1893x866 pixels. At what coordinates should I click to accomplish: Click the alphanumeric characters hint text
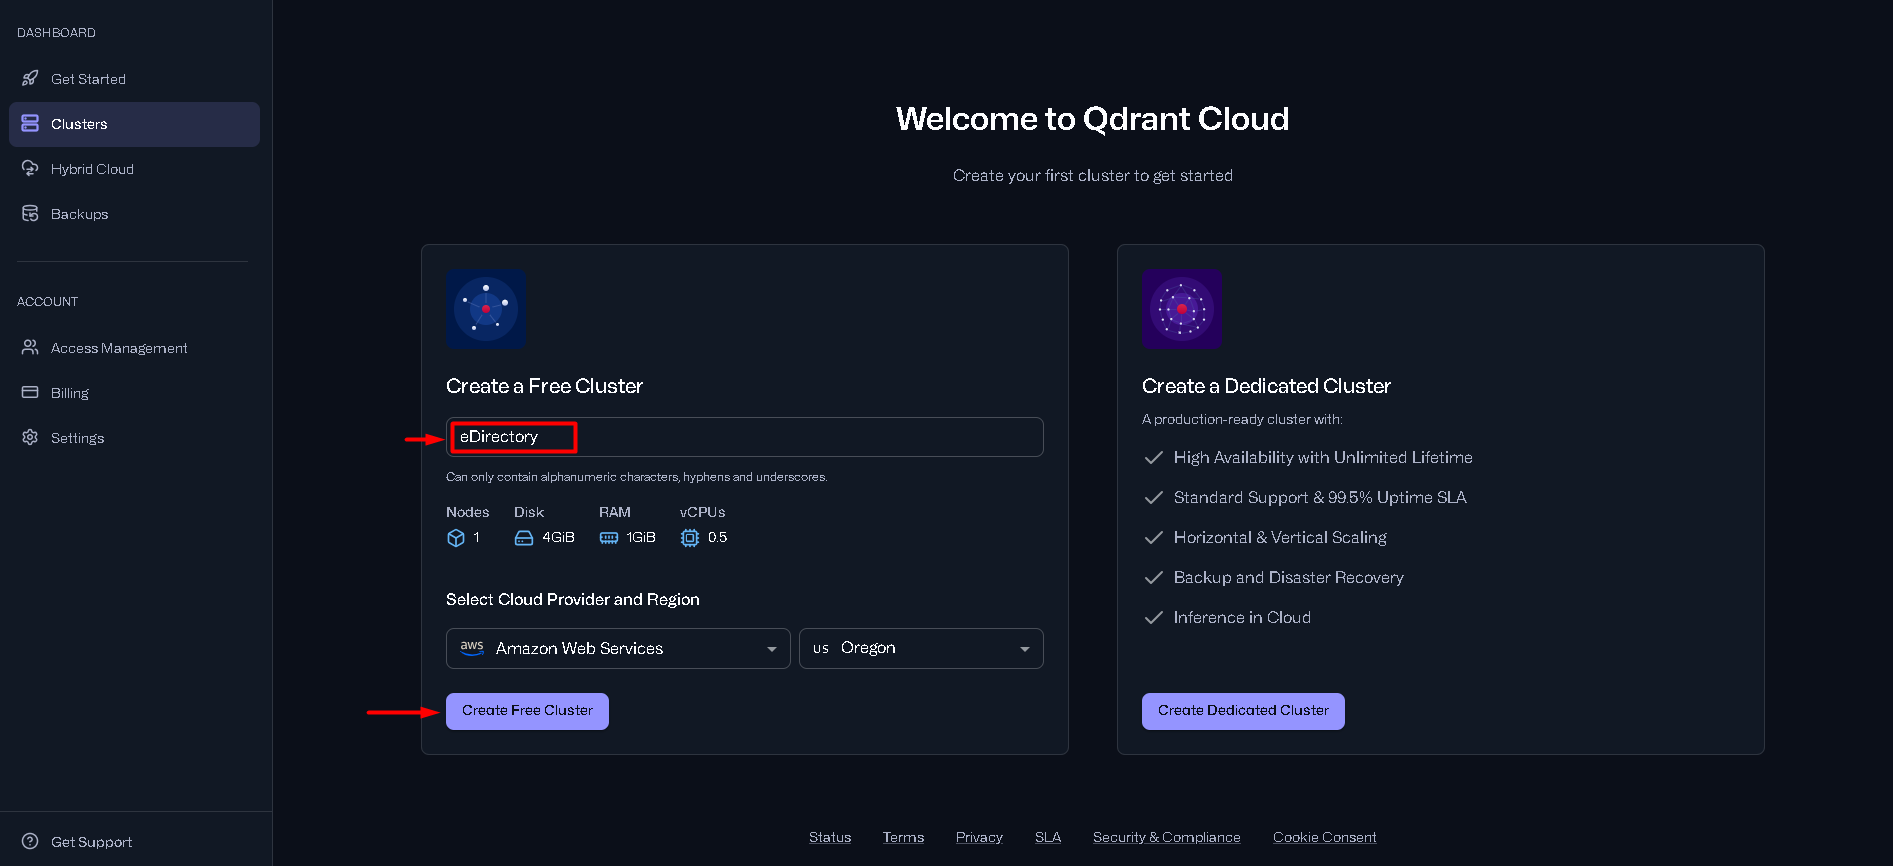click(x=636, y=477)
